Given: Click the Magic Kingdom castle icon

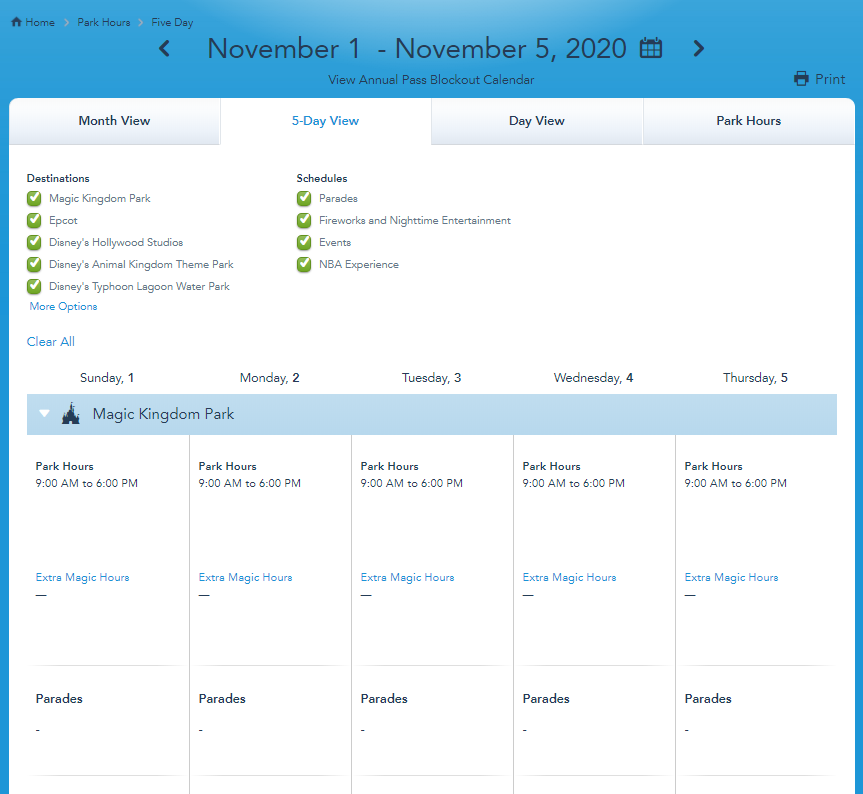Looking at the screenshot, I should (x=70, y=414).
